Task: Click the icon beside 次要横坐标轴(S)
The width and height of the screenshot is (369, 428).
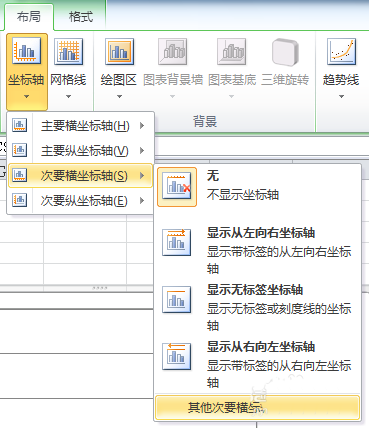Action: click(20, 175)
